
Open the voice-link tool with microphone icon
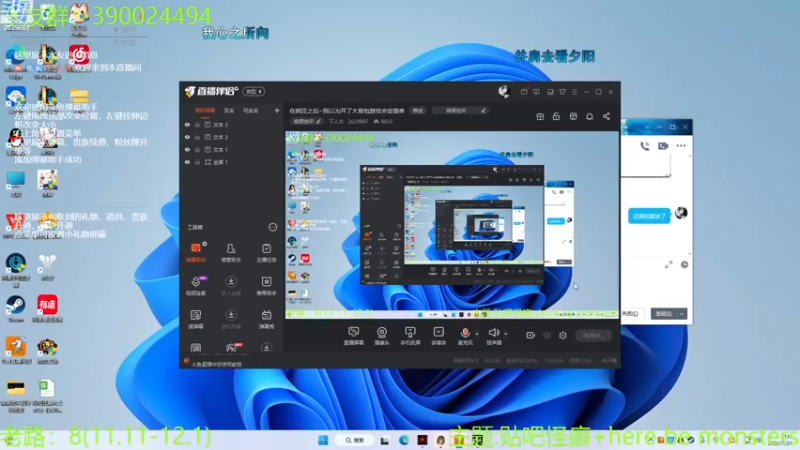coord(196,286)
